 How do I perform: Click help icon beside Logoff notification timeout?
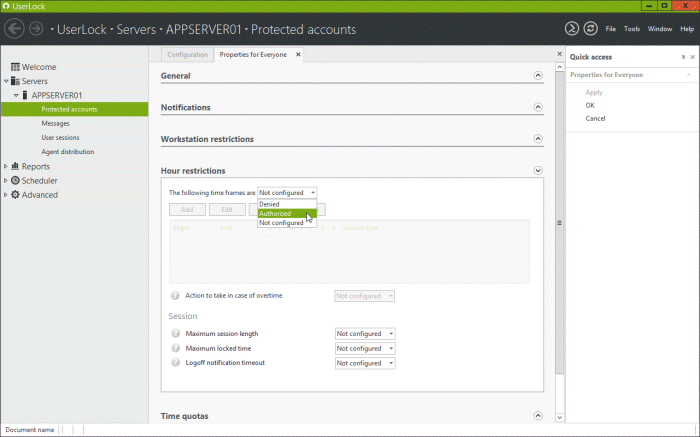click(175, 362)
